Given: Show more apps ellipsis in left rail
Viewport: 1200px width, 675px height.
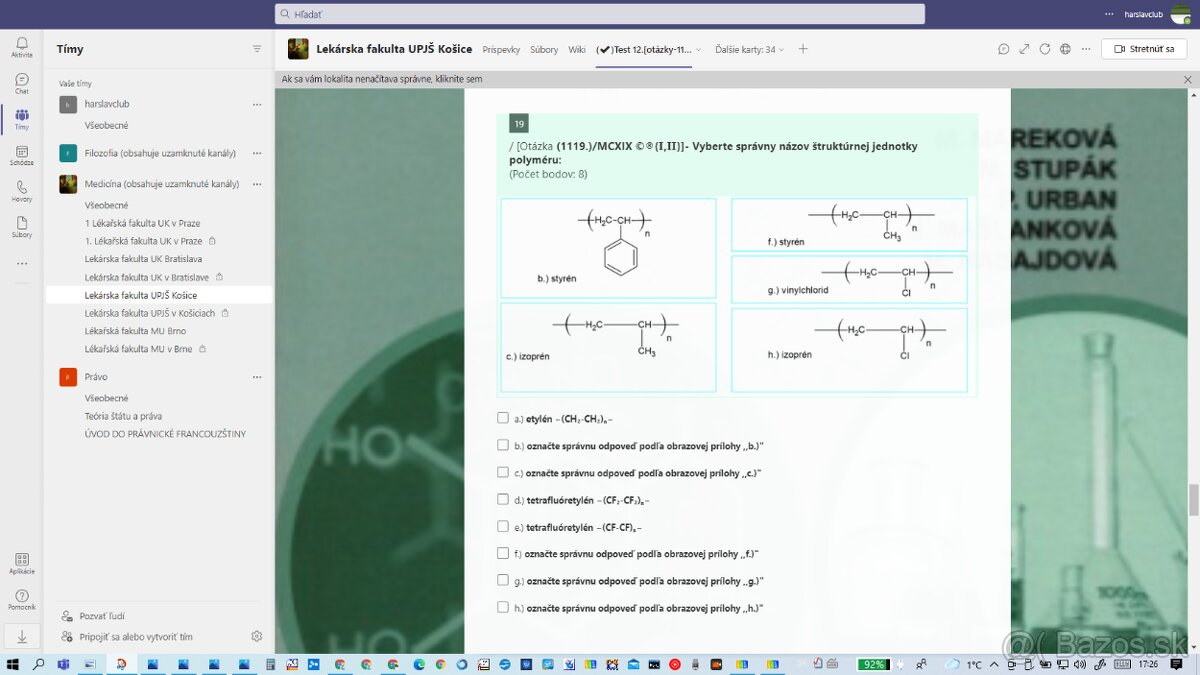Looking at the screenshot, I should coord(22,264).
